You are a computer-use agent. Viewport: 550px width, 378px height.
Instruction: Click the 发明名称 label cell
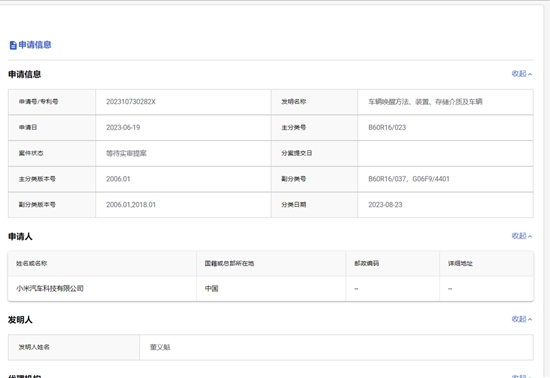[x=314, y=102]
